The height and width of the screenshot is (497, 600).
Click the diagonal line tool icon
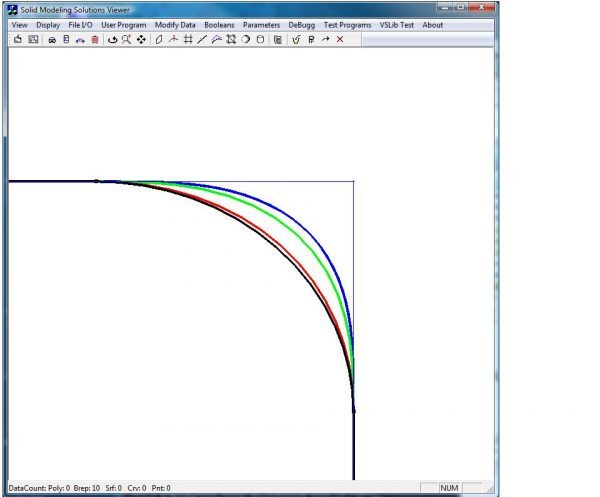point(202,40)
